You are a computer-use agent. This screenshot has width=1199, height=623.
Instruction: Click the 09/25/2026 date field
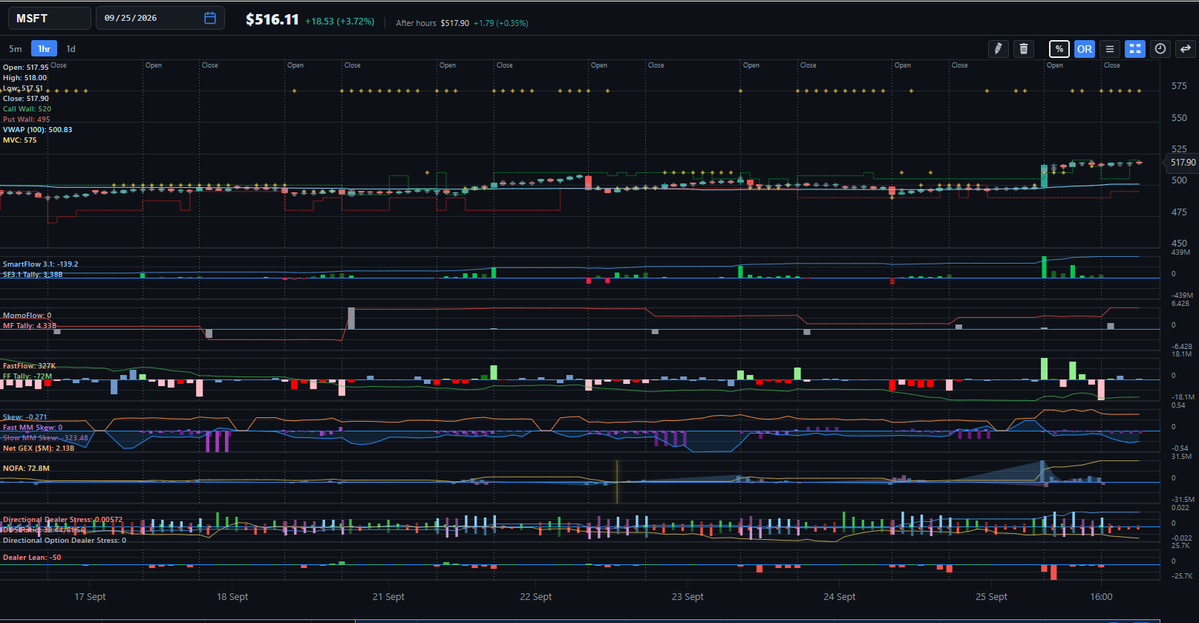pyautogui.click(x=160, y=18)
